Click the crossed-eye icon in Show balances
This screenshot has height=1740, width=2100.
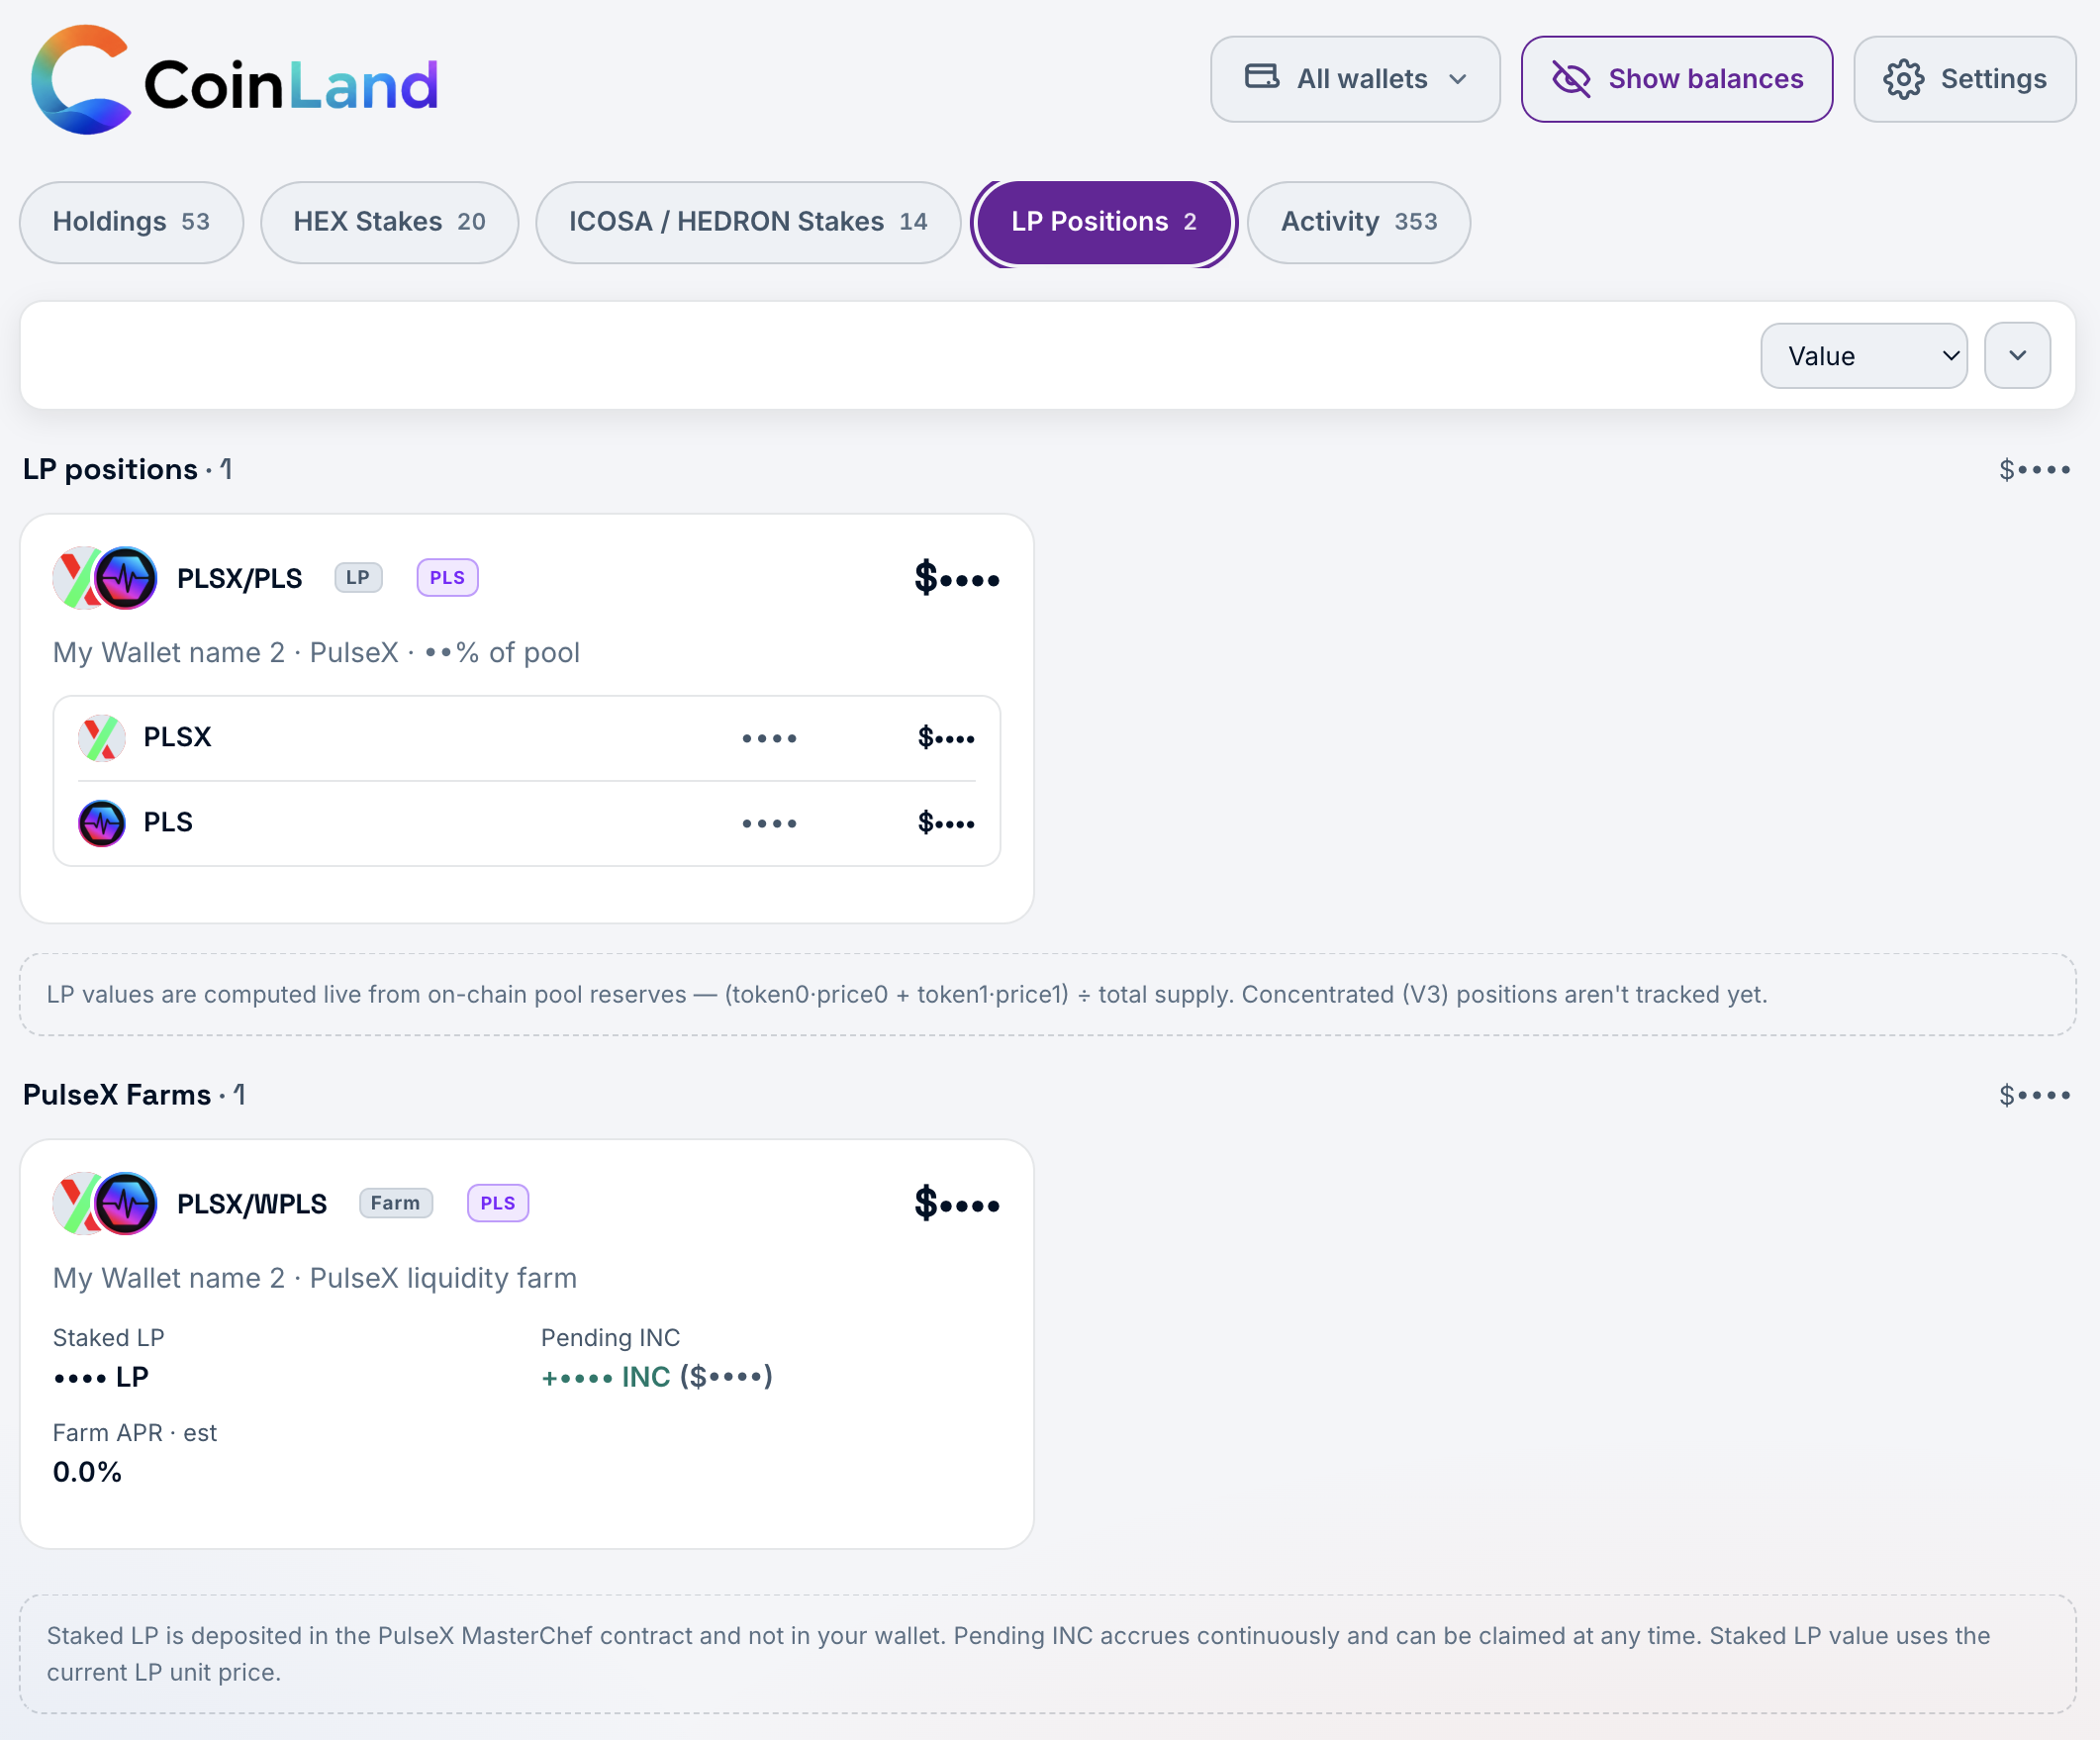click(x=1571, y=78)
